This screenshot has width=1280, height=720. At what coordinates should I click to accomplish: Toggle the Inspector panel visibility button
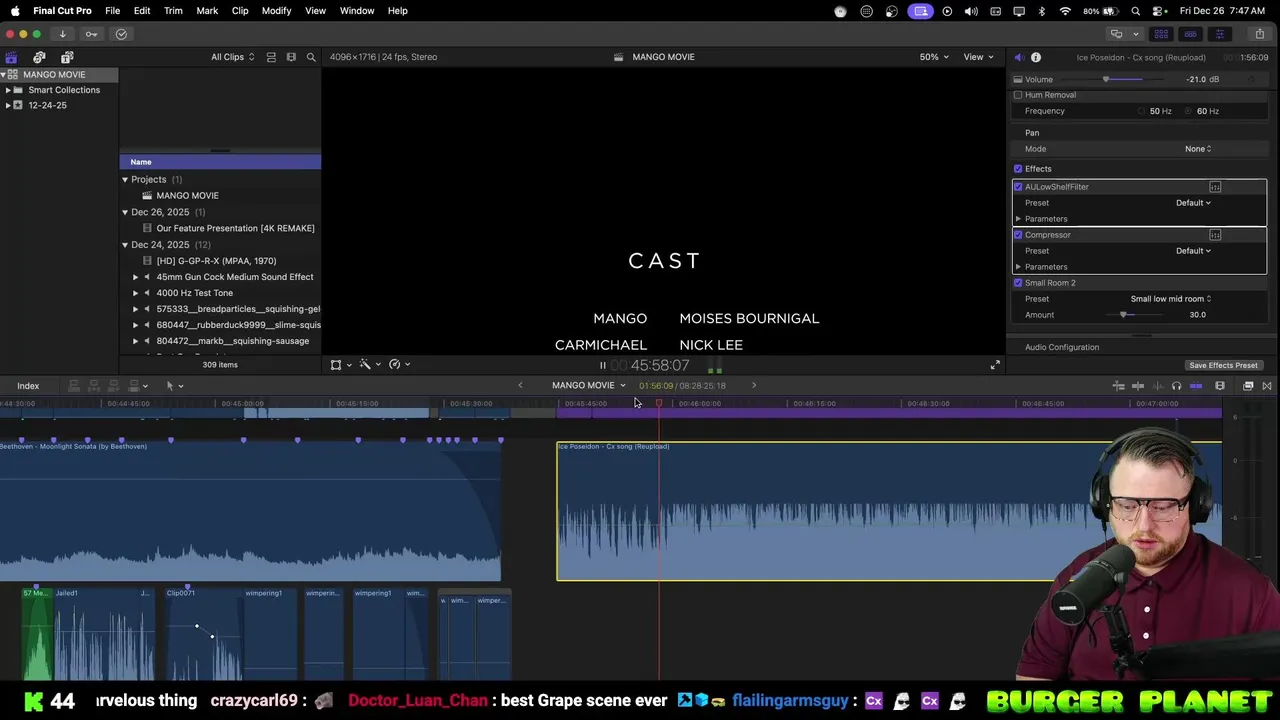(1219, 34)
